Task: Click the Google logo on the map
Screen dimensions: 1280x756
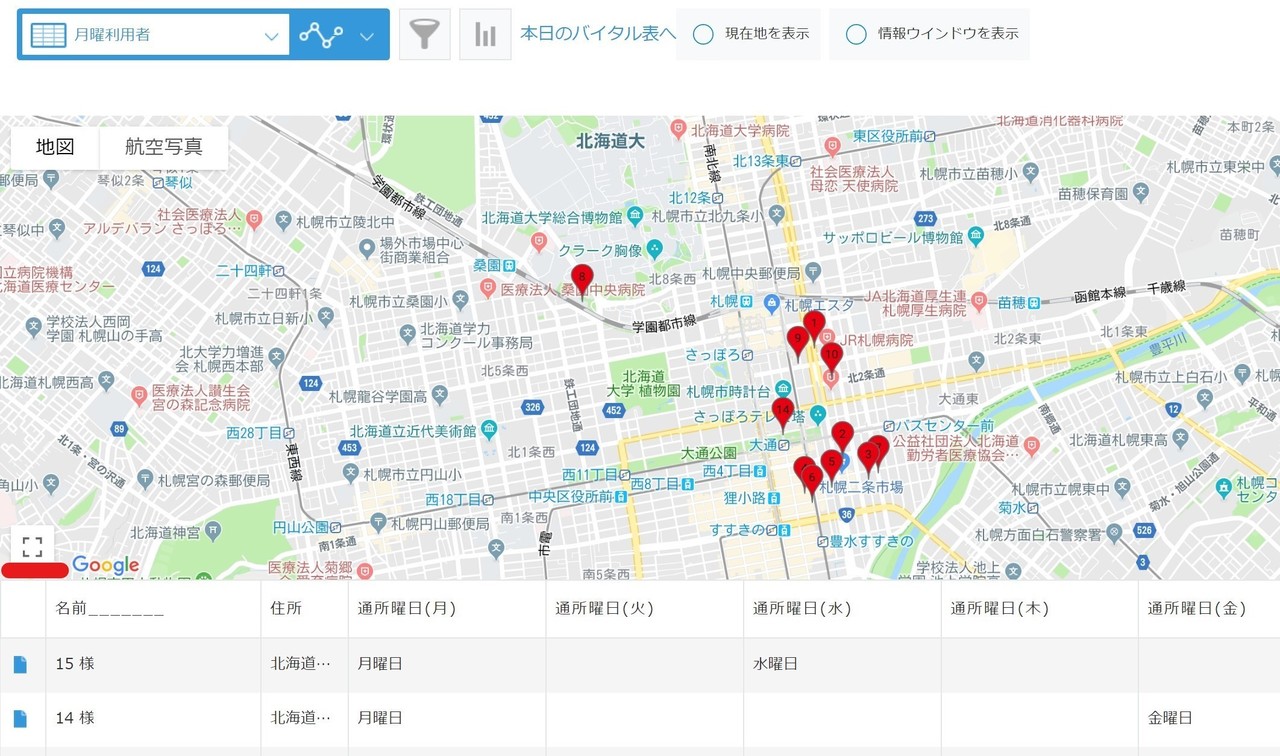Action: click(x=105, y=567)
